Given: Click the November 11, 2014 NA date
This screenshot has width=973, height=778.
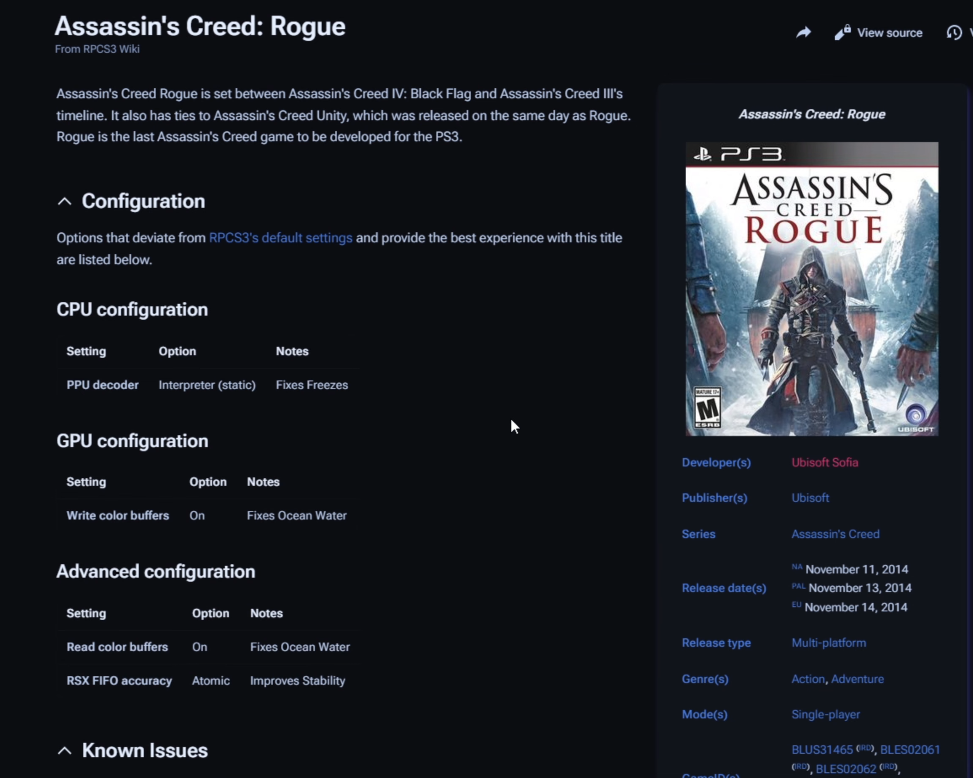Looking at the screenshot, I should click(x=856, y=569).
